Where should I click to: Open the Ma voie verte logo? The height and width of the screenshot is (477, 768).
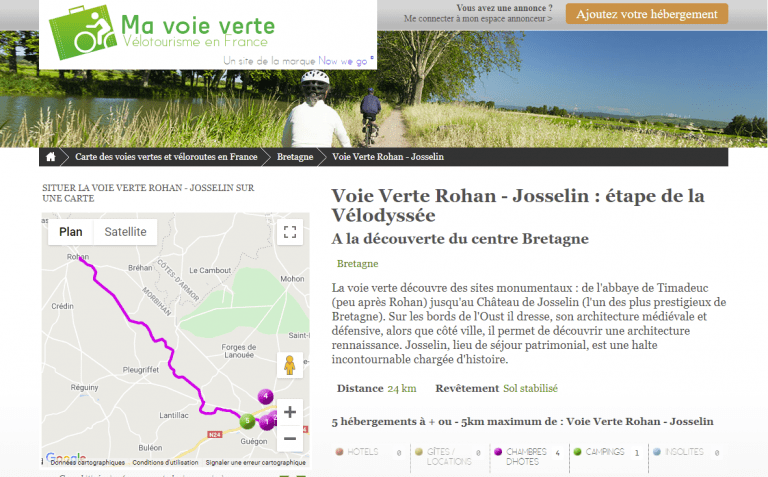[162, 33]
